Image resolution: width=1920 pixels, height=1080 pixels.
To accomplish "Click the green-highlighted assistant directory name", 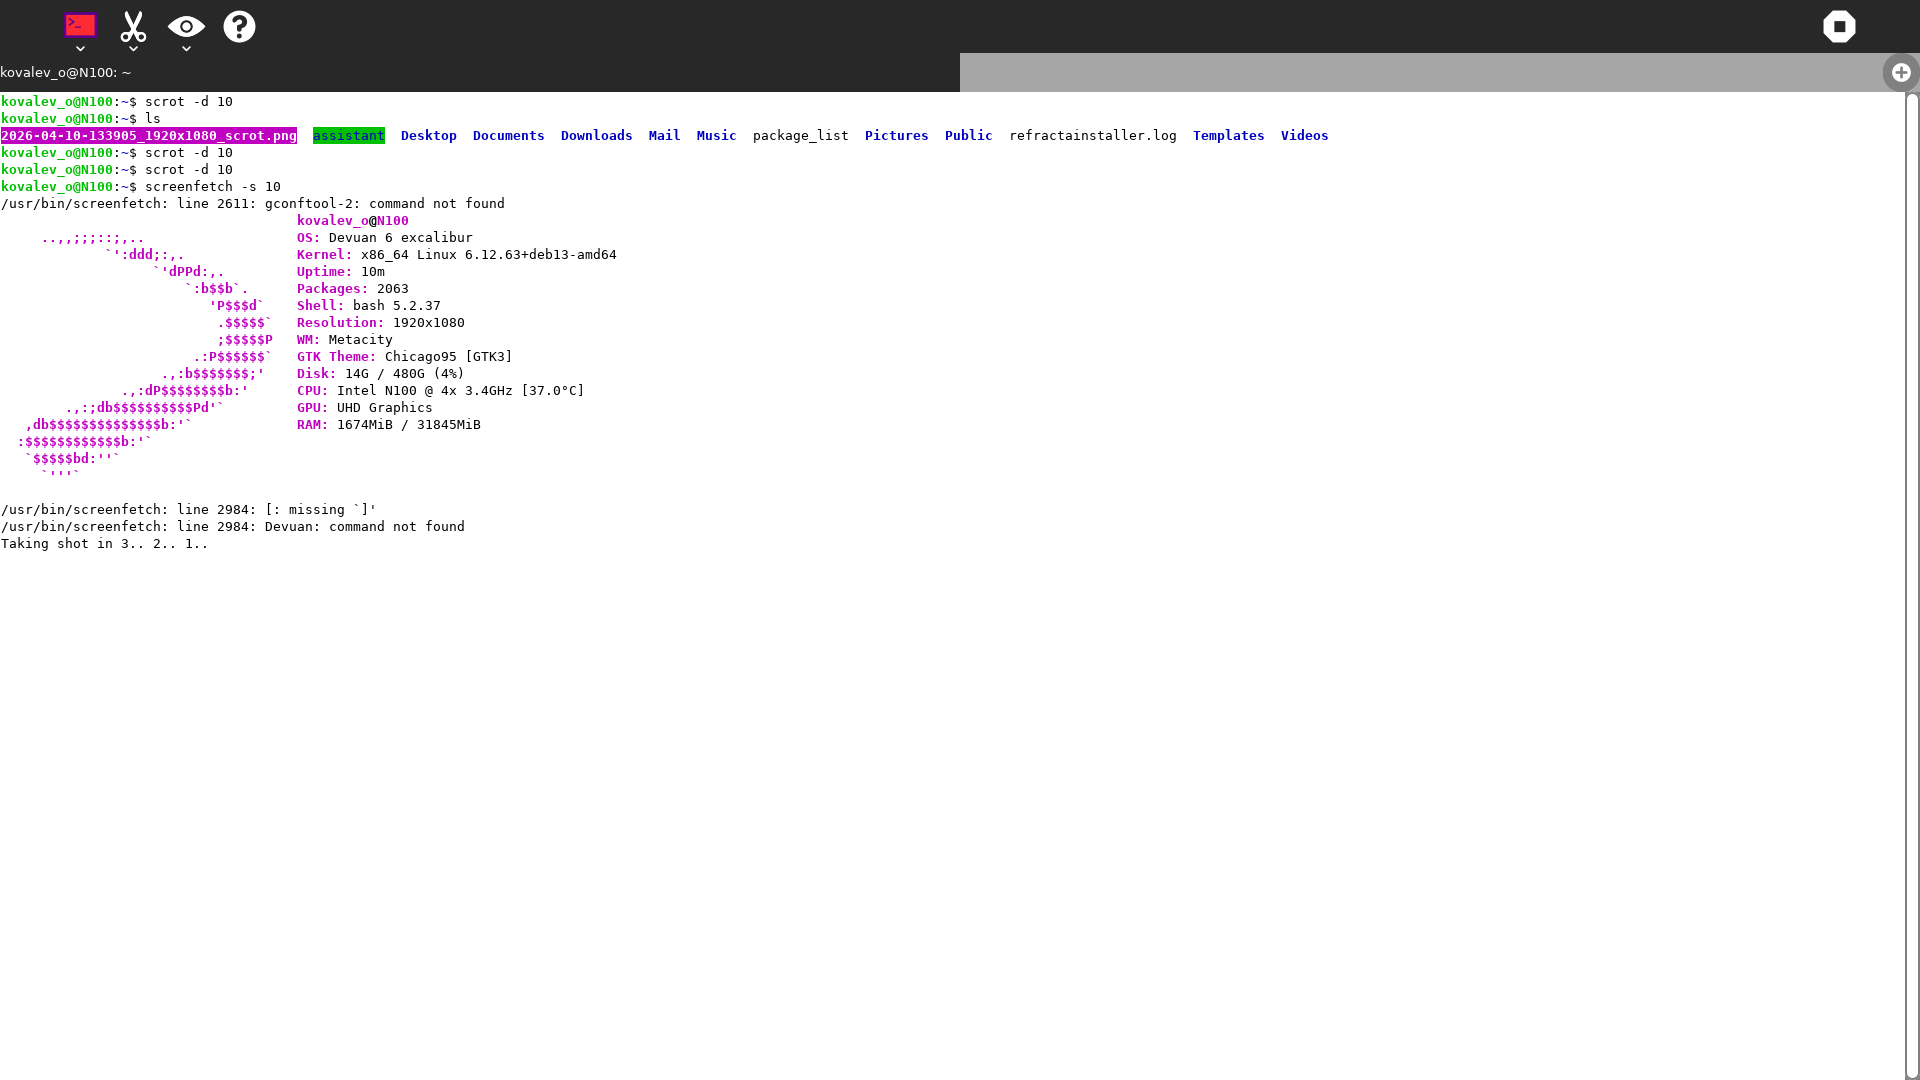I will (x=348, y=136).
